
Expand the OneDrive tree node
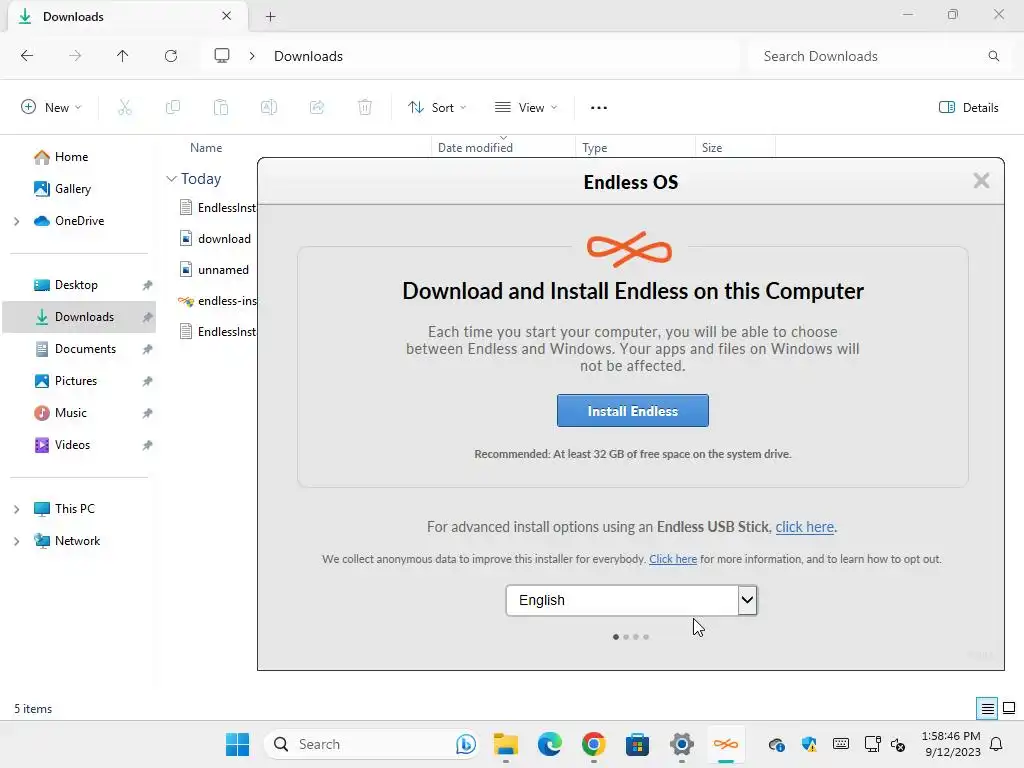(x=16, y=221)
